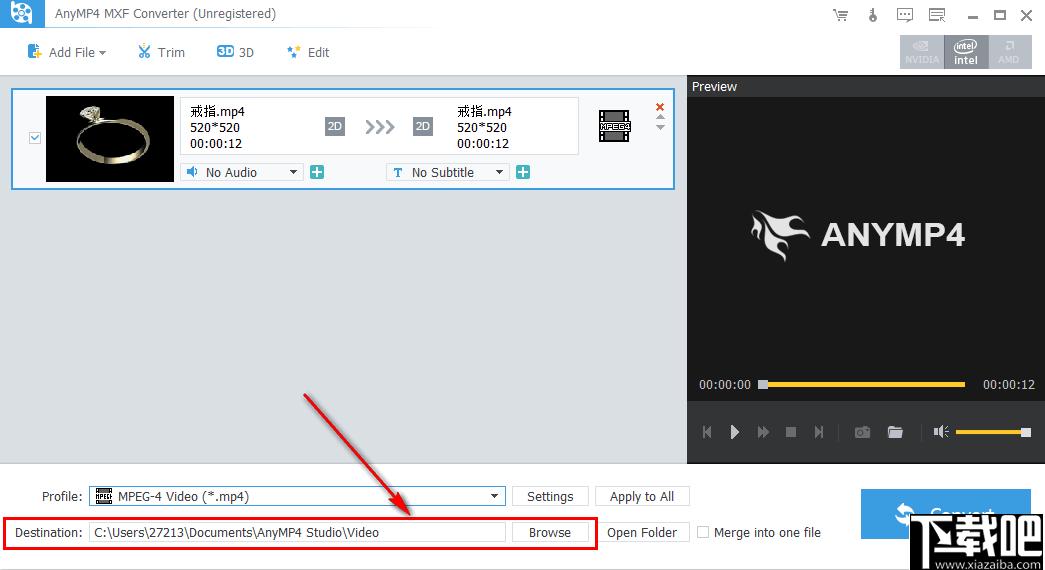Click Open Folder button

pyautogui.click(x=642, y=532)
